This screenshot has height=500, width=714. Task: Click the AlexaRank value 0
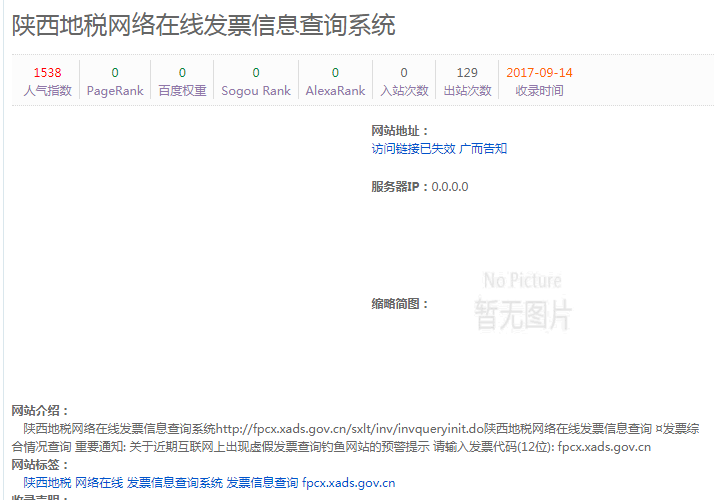coord(336,73)
